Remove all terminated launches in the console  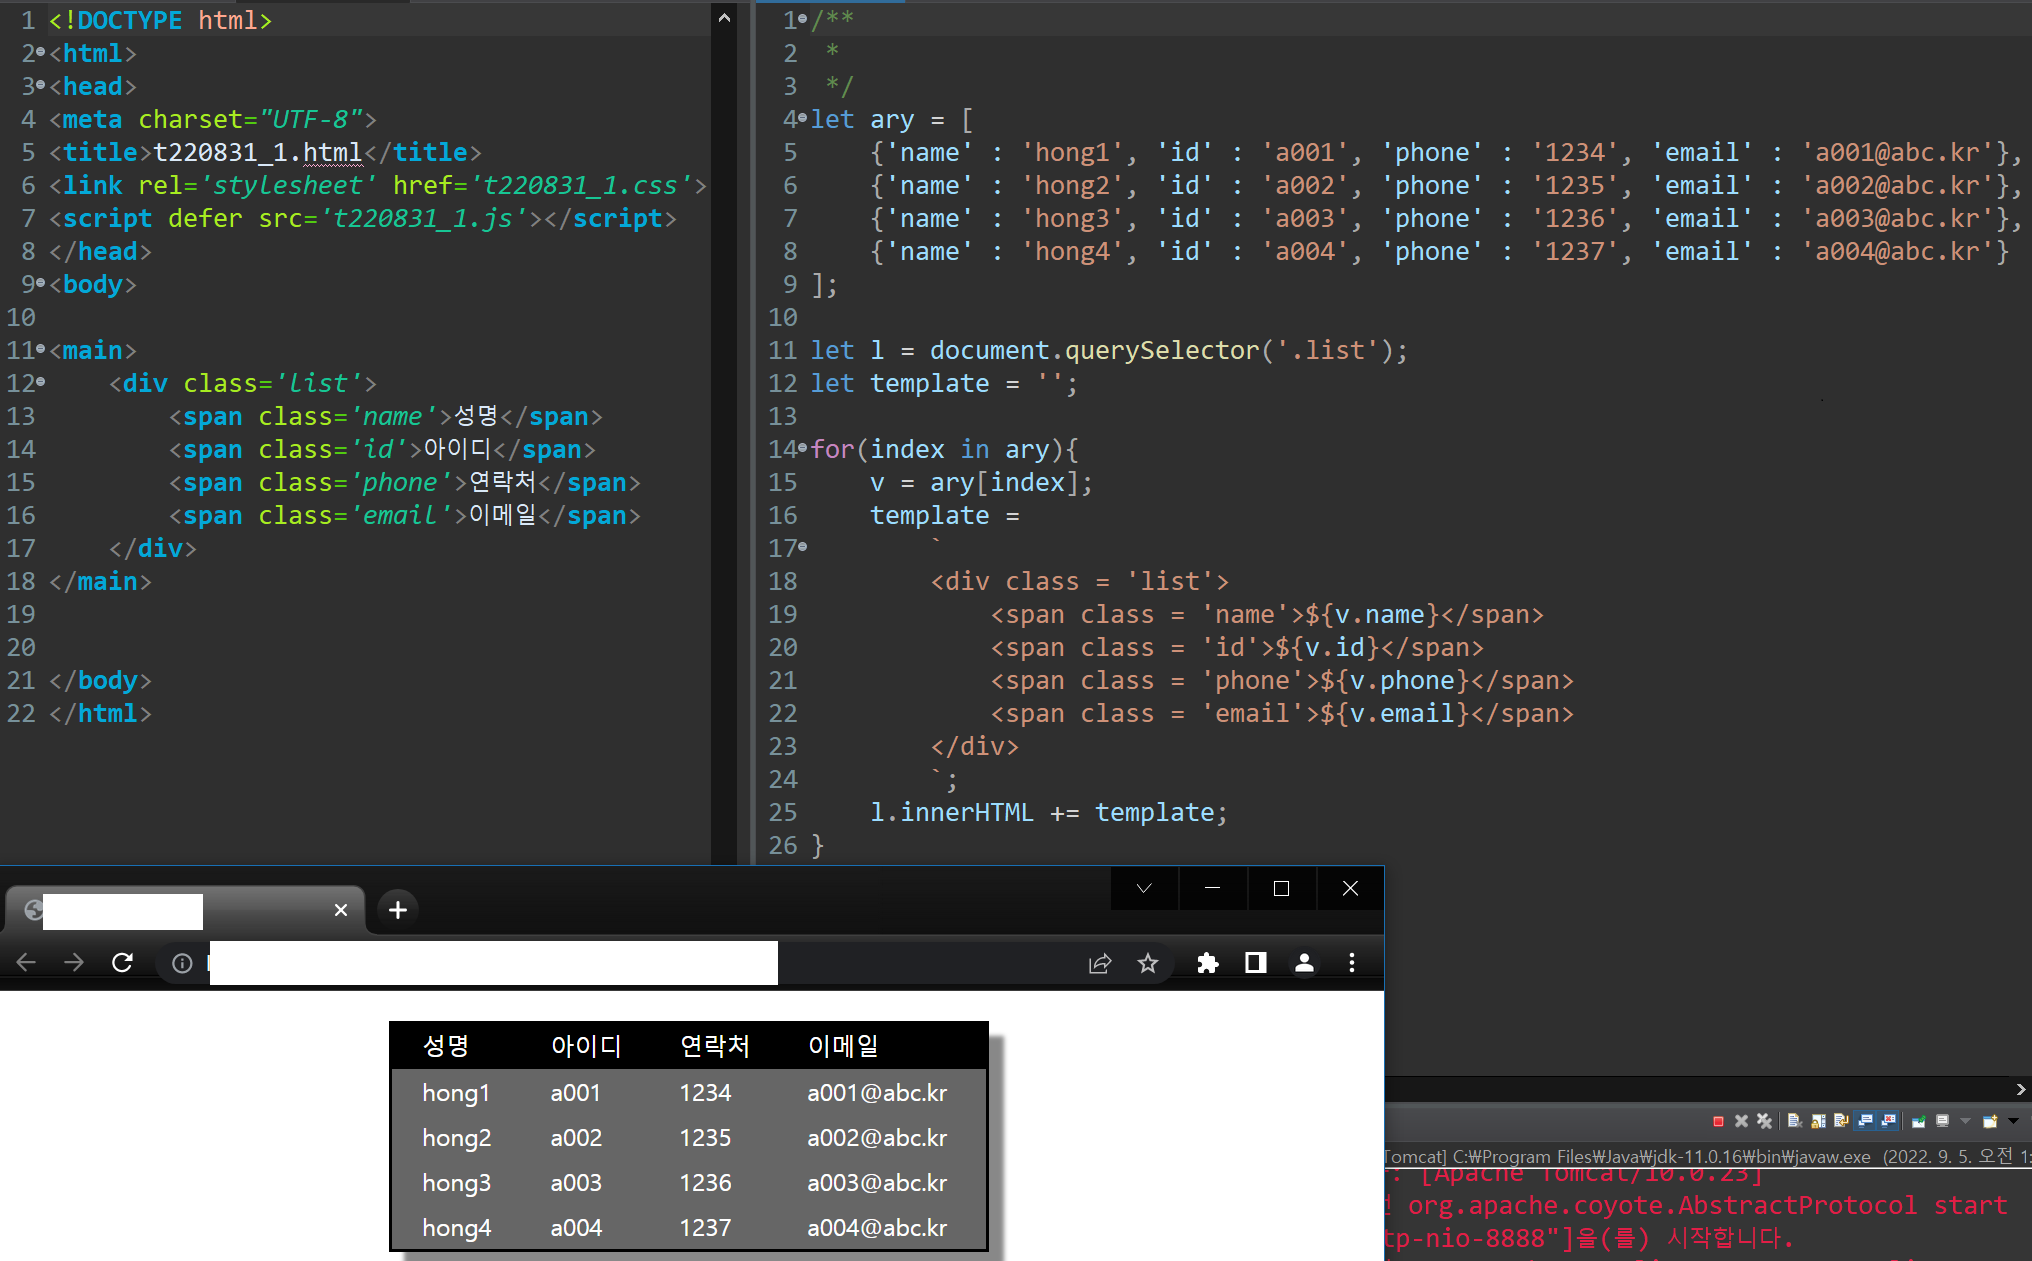click(1764, 1121)
